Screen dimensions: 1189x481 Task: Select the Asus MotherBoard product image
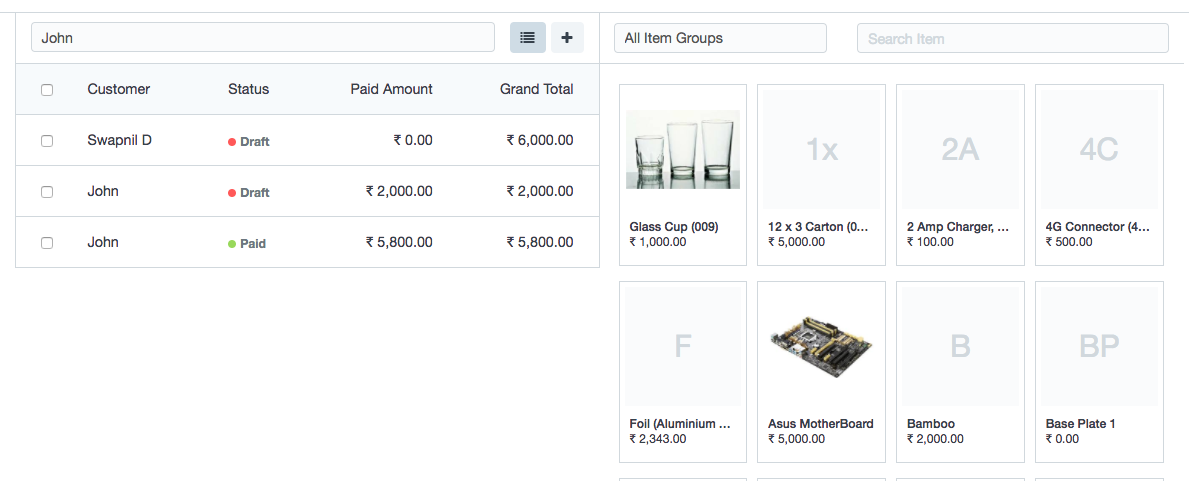pos(821,346)
